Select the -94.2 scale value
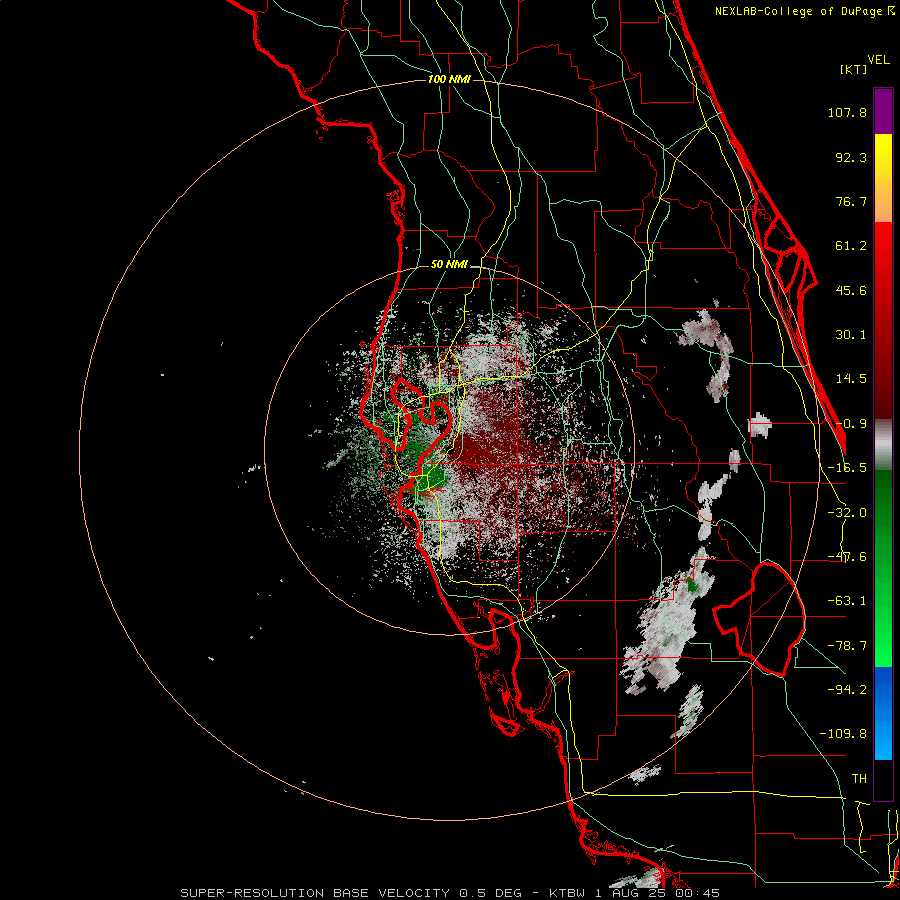The width and height of the screenshot is (900, 900). (x=847, y=689)
